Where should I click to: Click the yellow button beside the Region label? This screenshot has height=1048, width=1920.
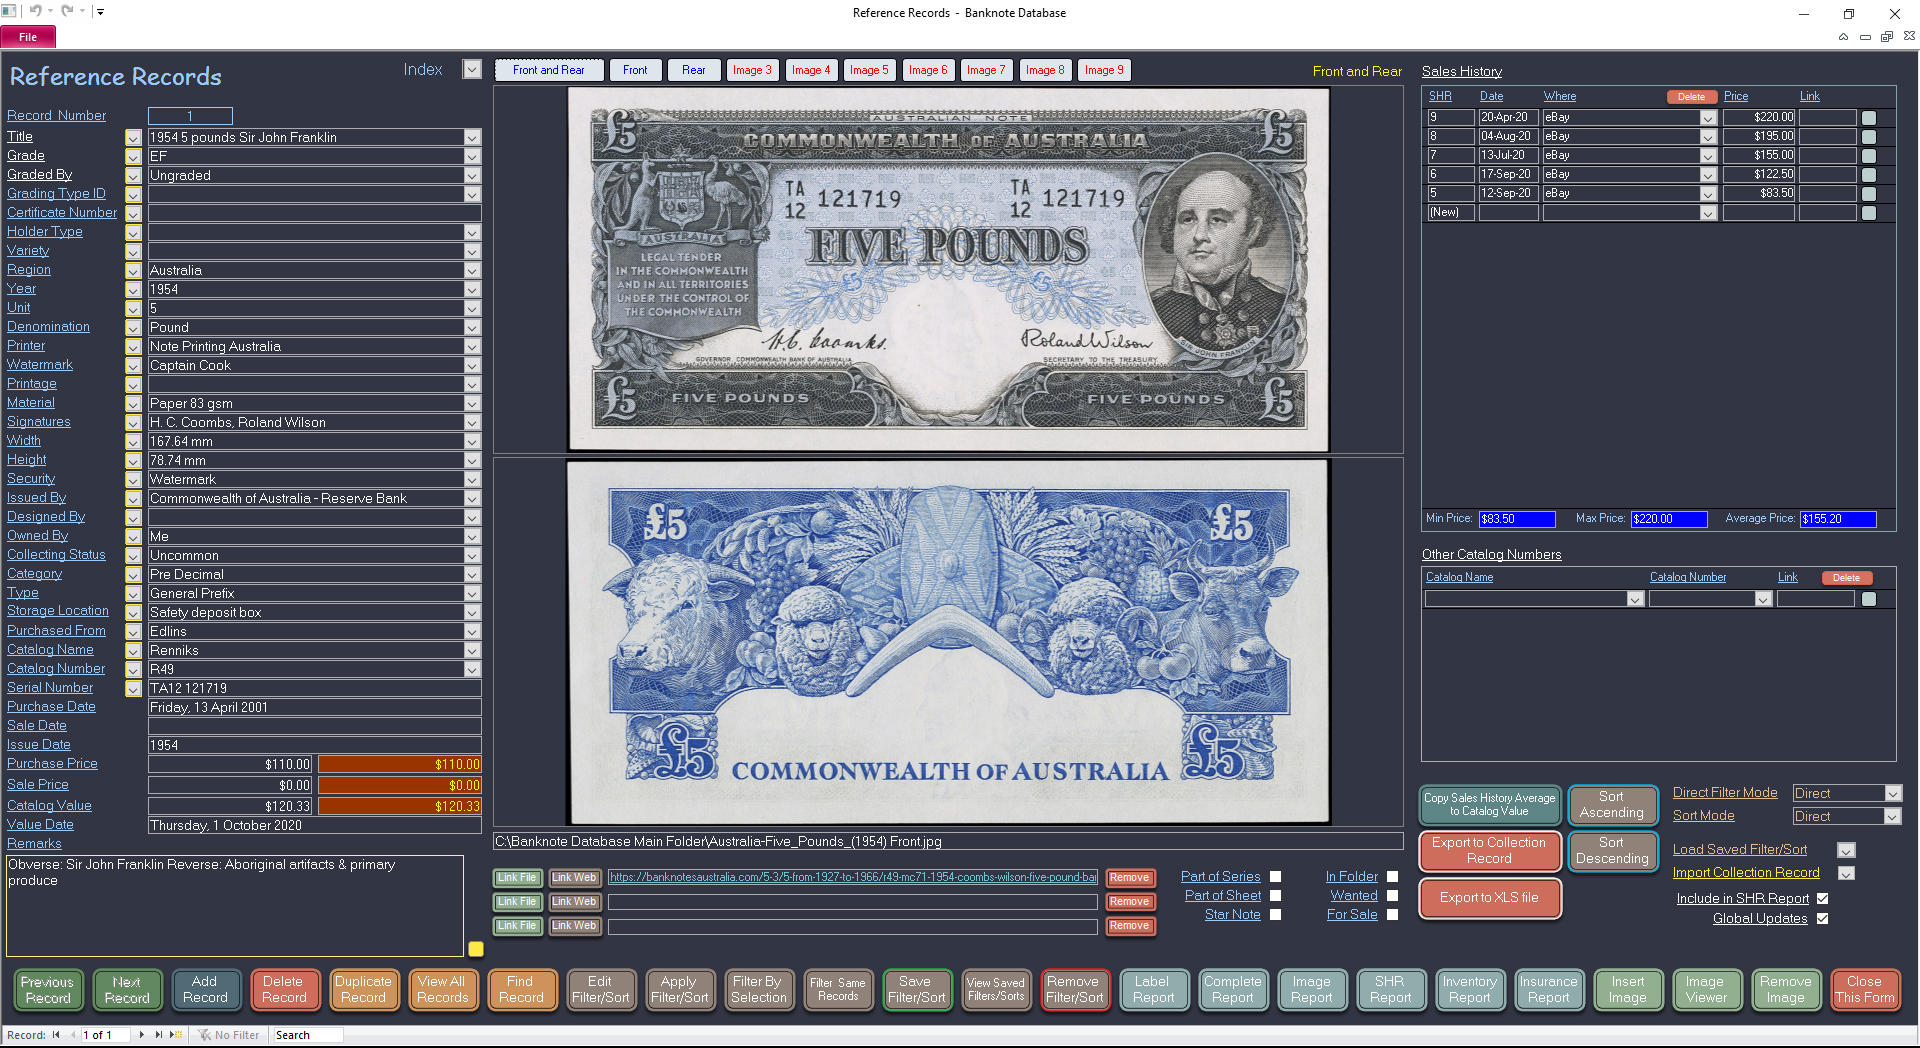(133, 271)
